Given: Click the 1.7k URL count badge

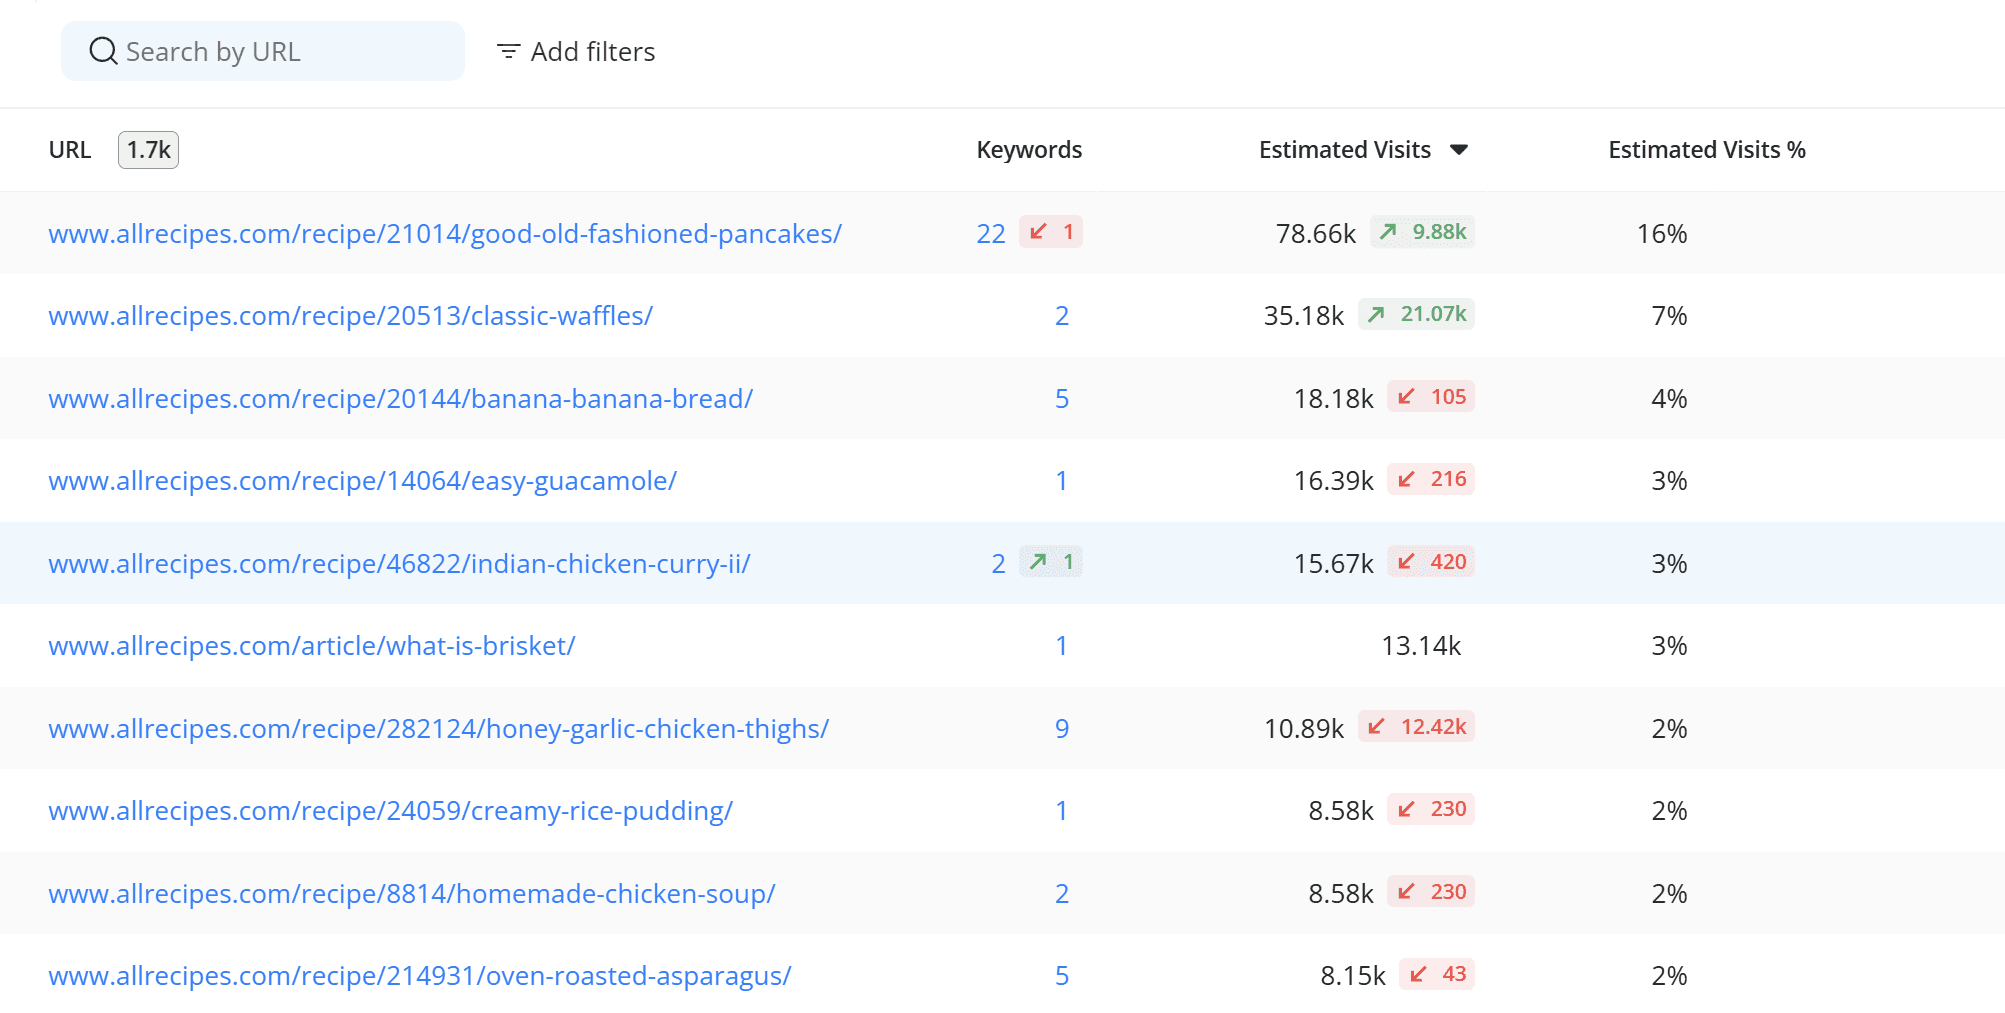Looking at the screenshot, I should [148, 150].
